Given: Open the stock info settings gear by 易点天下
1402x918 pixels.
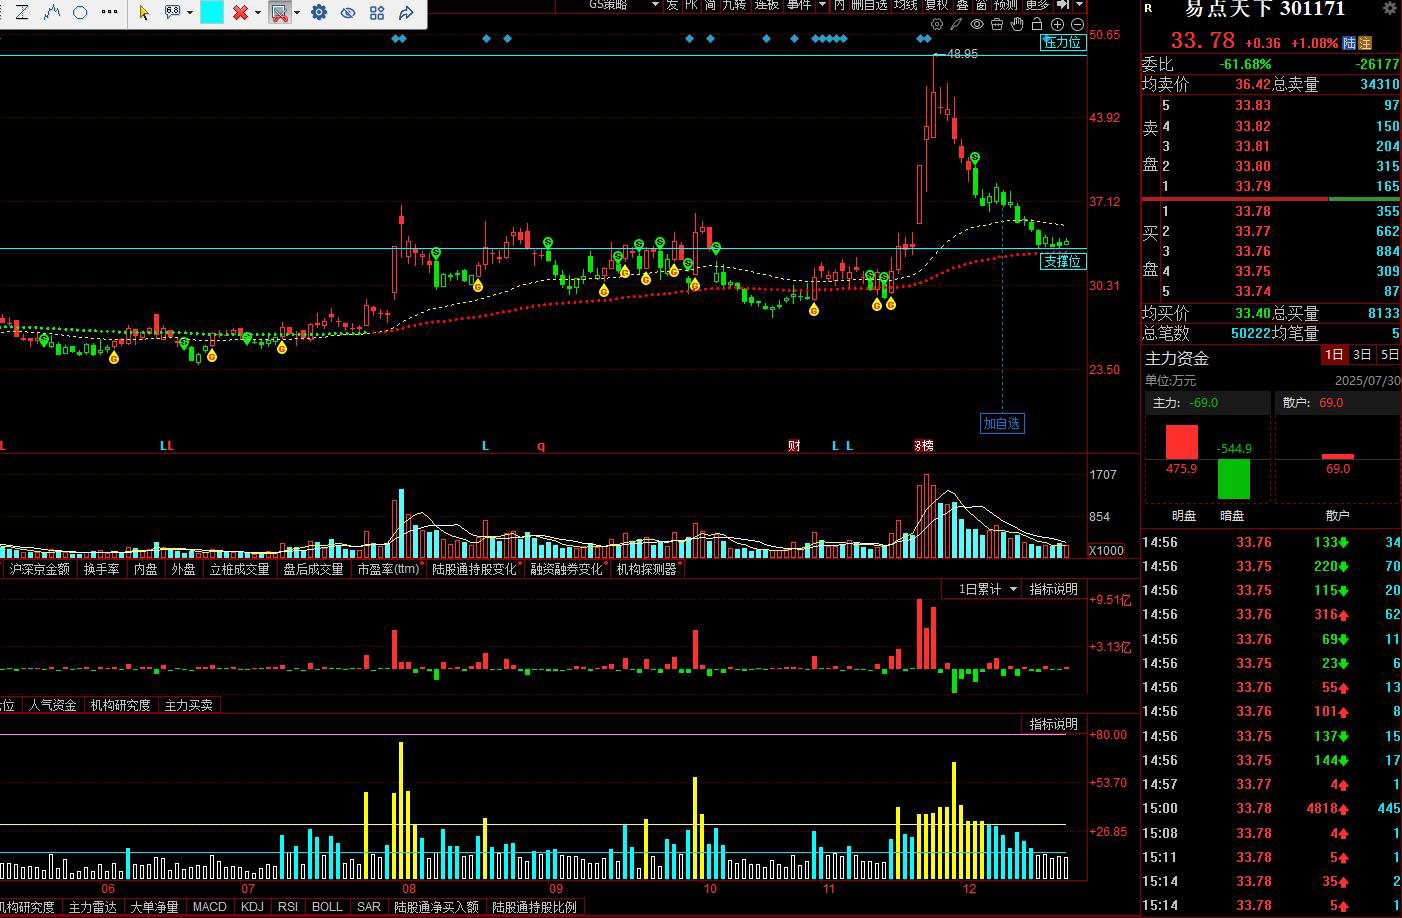Looking at the screenshot, I should [x=1390, y=8].
